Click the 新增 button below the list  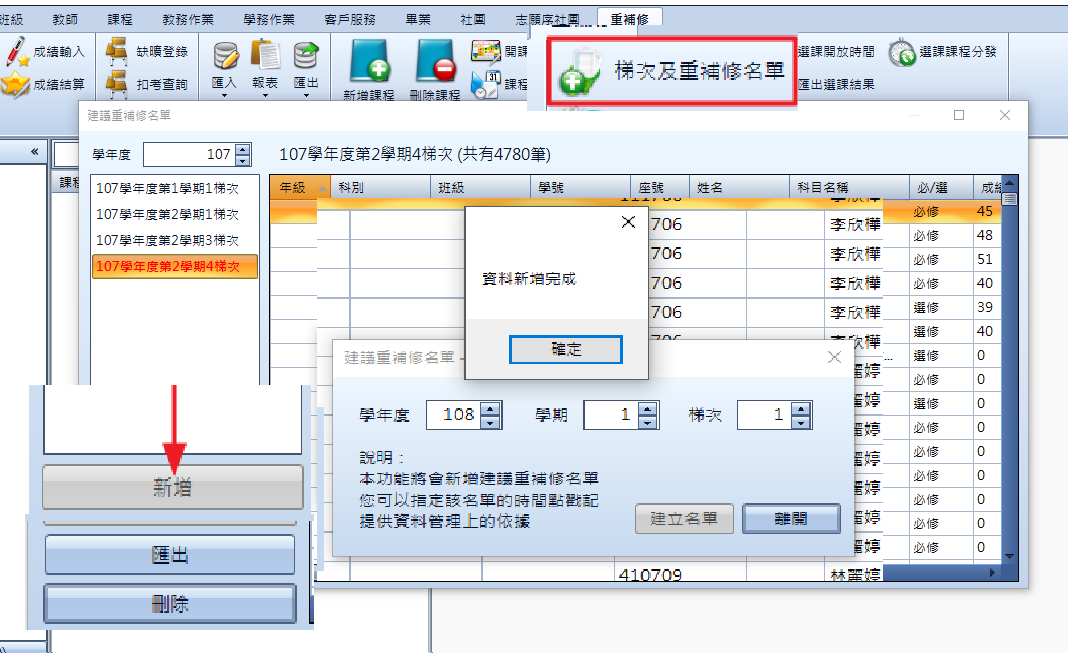click(x=172, y=487)
